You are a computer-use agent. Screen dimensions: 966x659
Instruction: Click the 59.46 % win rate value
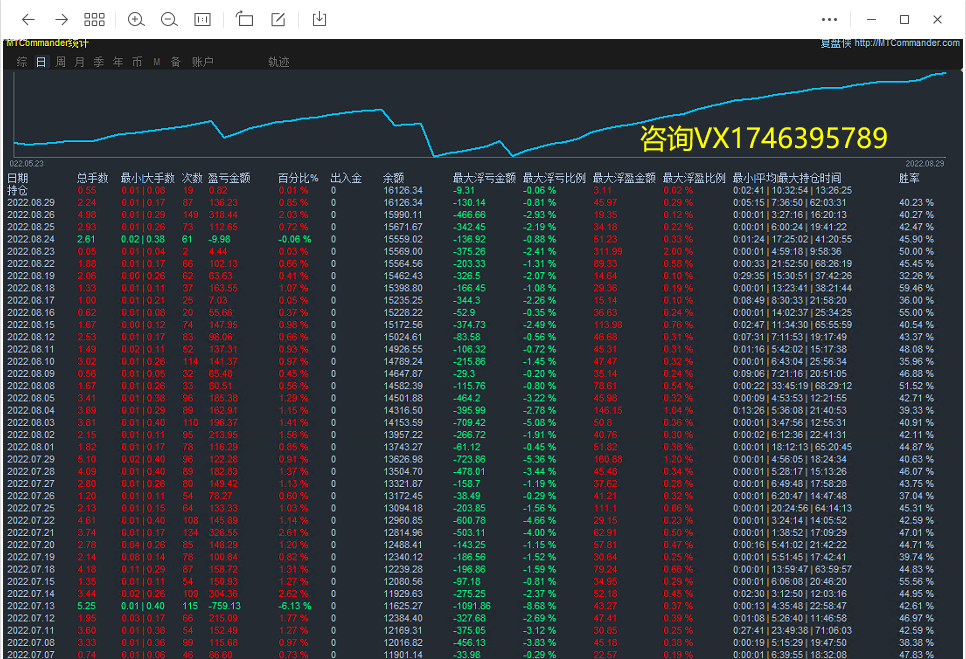[x=916, y=288]
